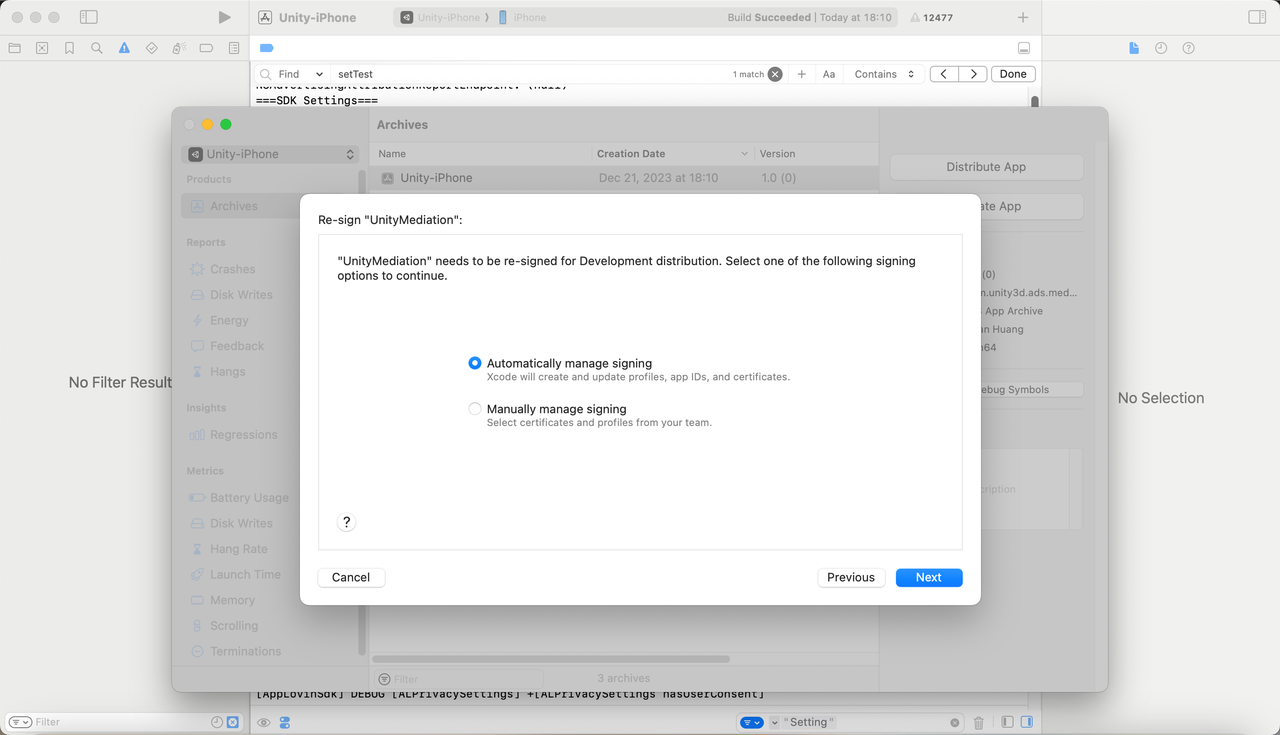Clear the search with the X button

(x=775, y=74)
